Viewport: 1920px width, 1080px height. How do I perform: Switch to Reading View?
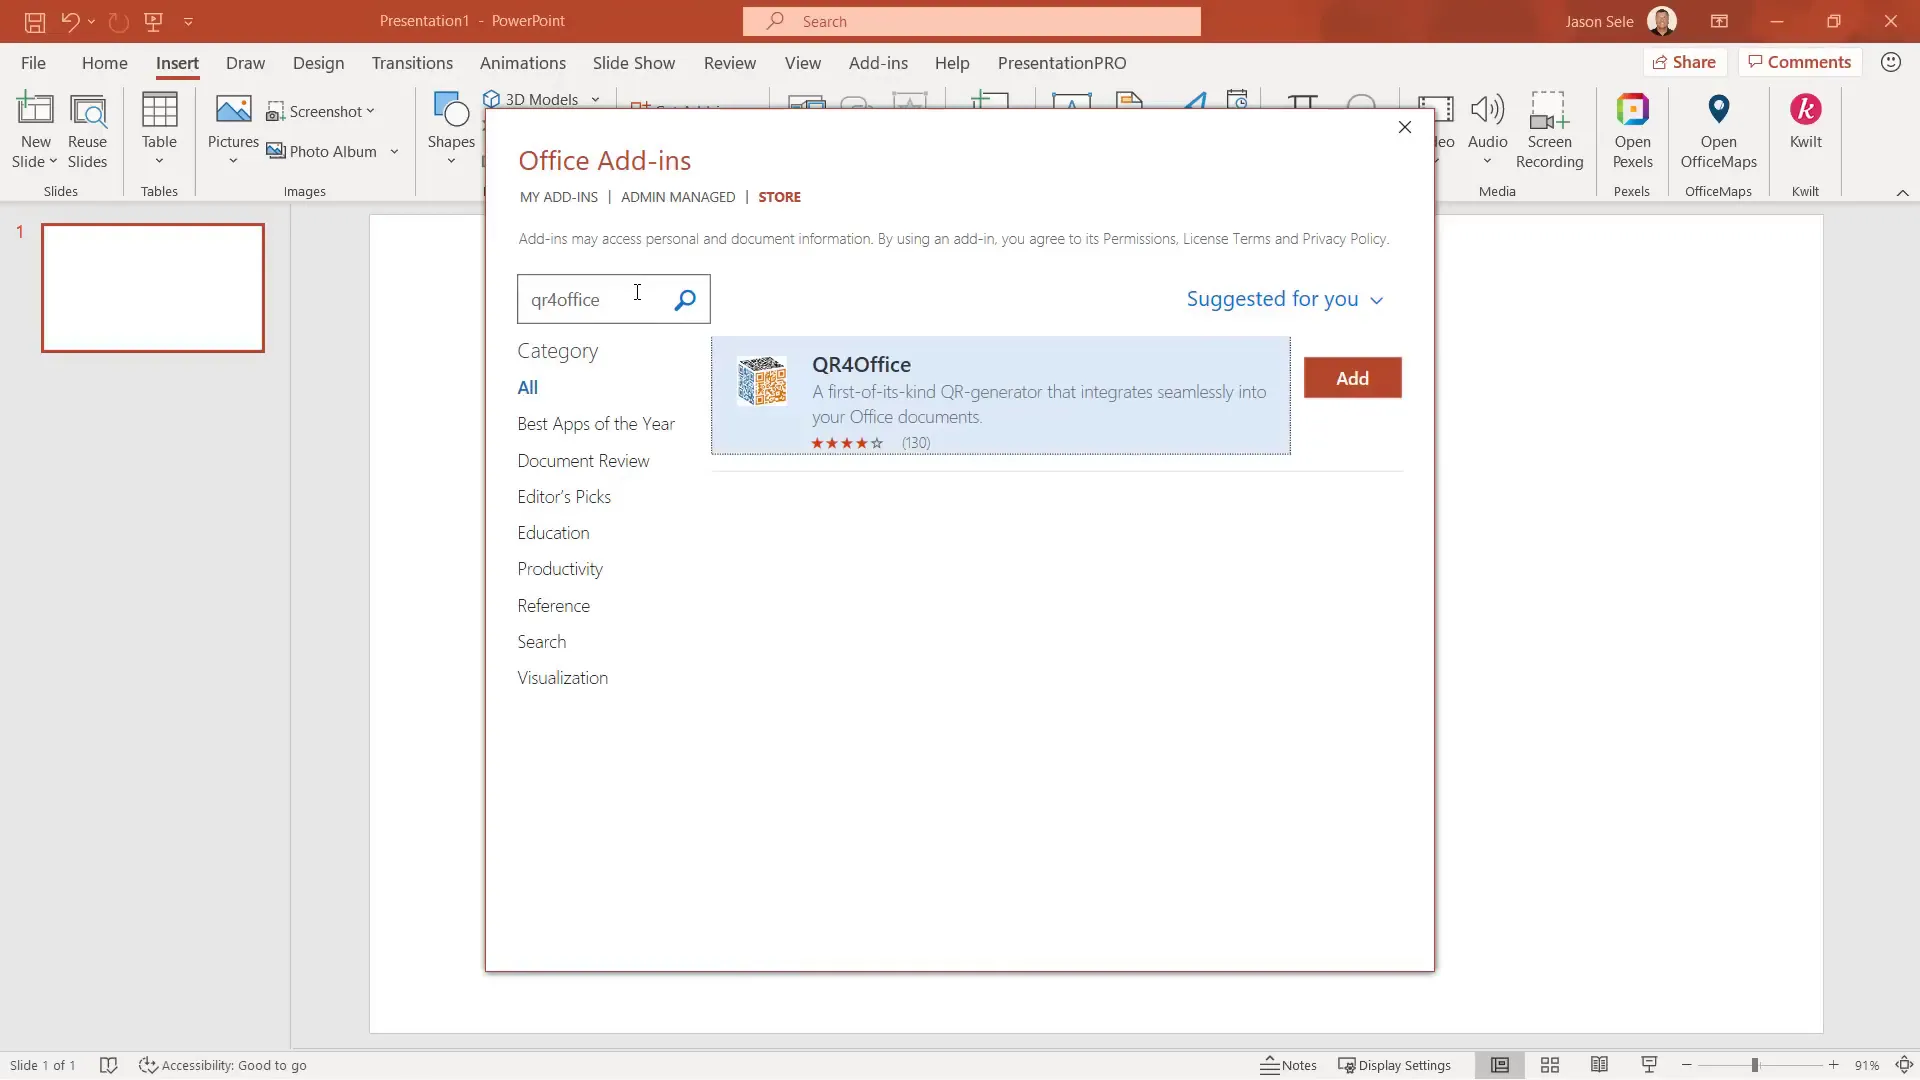(x=1599, y=1065)
